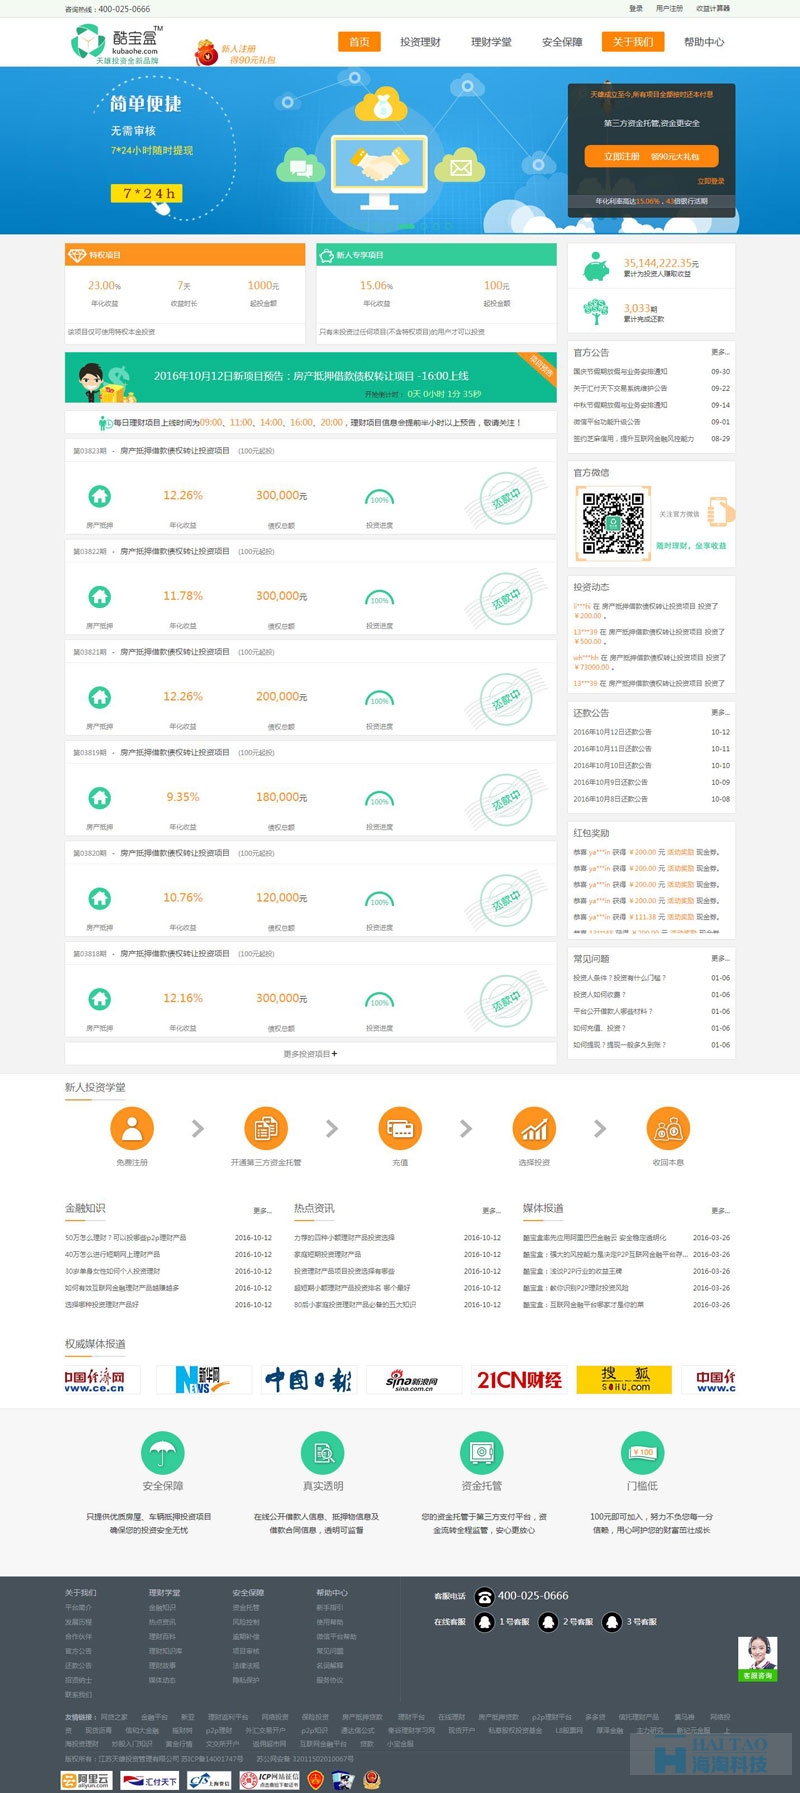Click the 7*24h yellow badge in banner
800x1793 pixels.
(146, 193)
